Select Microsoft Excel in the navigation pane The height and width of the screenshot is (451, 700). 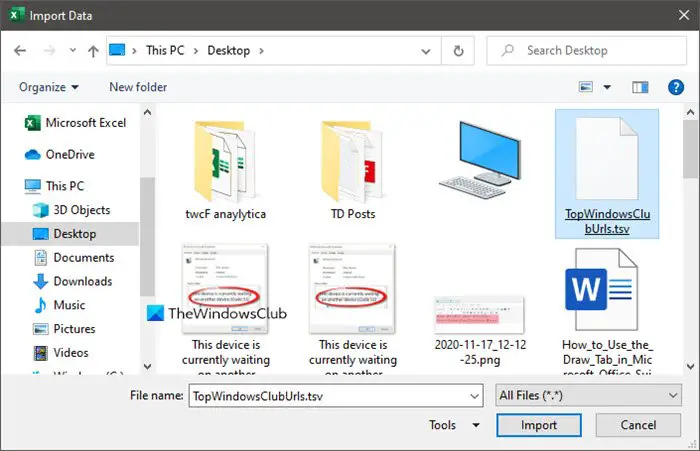pos(75,123)
